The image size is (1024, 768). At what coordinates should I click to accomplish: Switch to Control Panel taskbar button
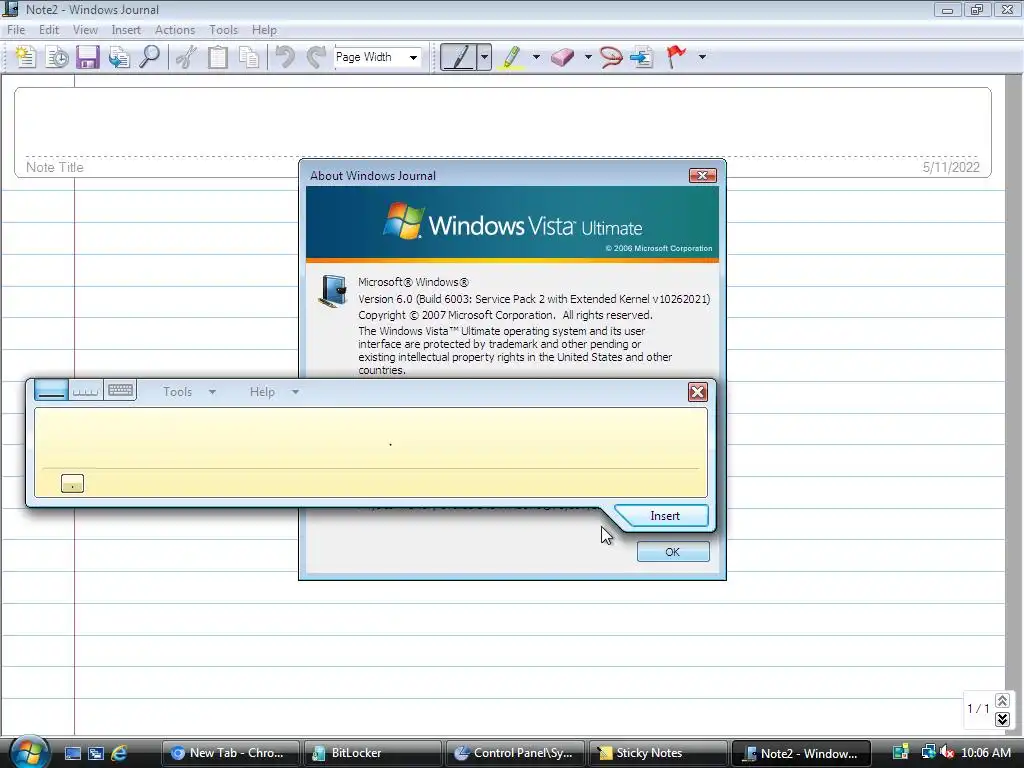pos(515,753)
